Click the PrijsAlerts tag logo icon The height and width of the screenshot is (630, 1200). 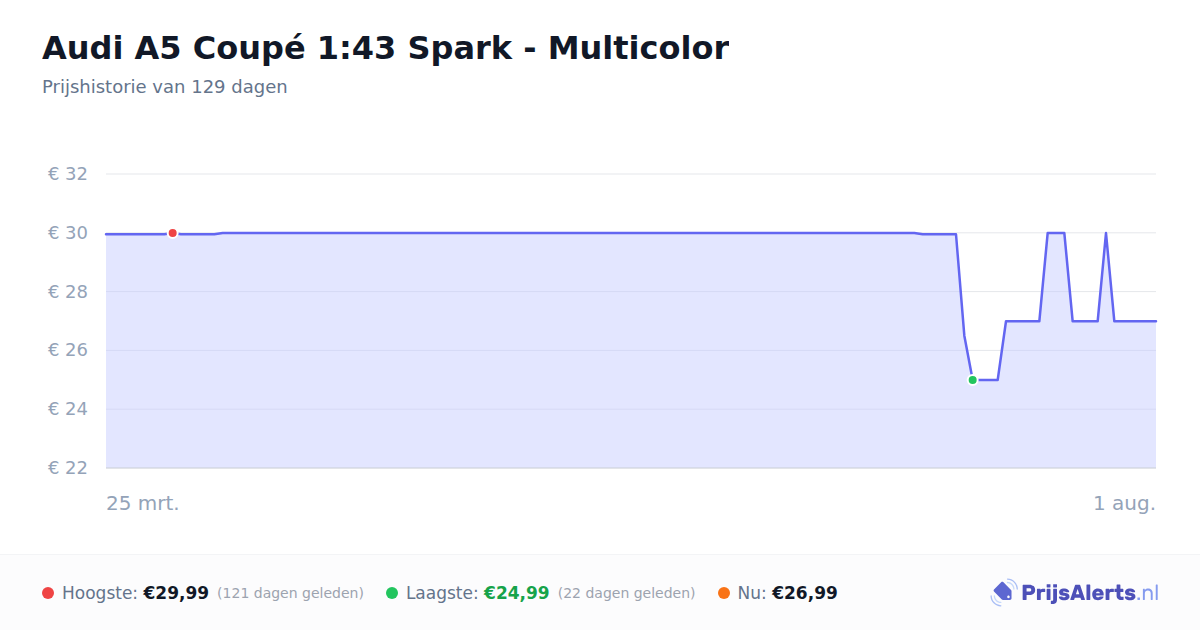(x=1003, y=593)
